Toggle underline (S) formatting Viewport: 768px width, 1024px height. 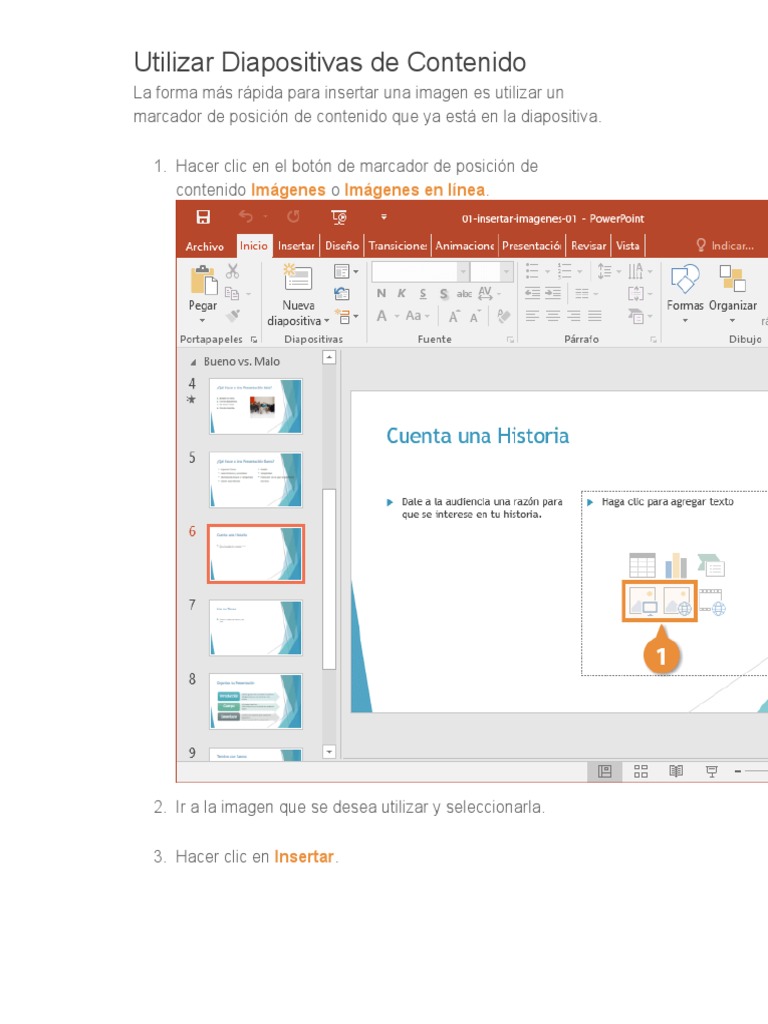coord(422,293)
